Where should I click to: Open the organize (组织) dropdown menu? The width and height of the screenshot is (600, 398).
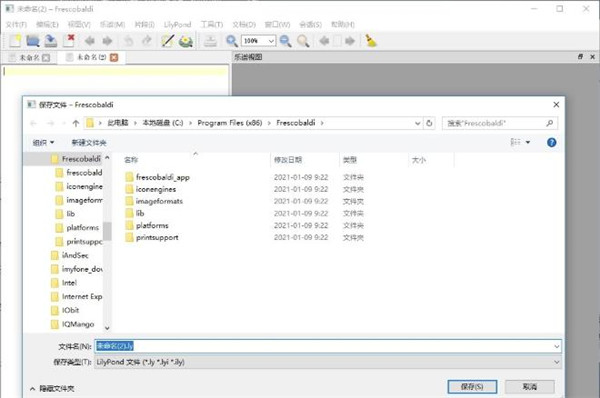pyautogui.click(x=43, y=143)
